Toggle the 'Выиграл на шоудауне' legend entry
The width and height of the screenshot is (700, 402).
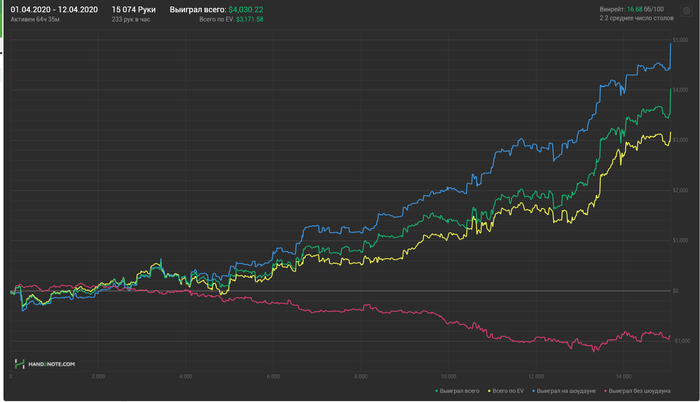(x=563, y=391)
